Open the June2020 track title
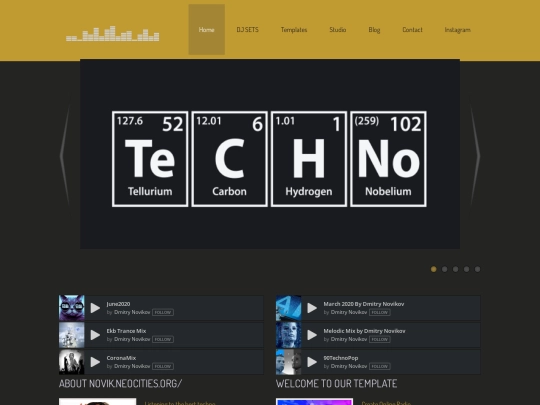540x405 pixels. click(x=118, y=304)
